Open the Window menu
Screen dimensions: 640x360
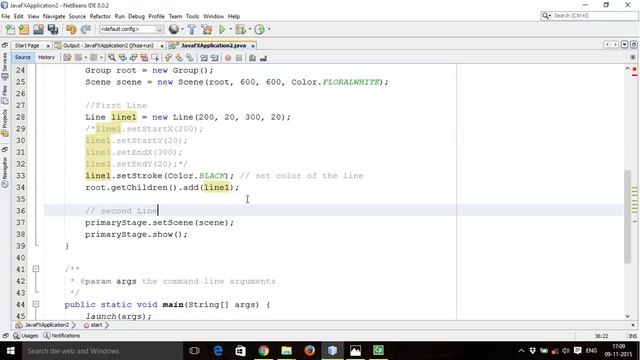213,16
